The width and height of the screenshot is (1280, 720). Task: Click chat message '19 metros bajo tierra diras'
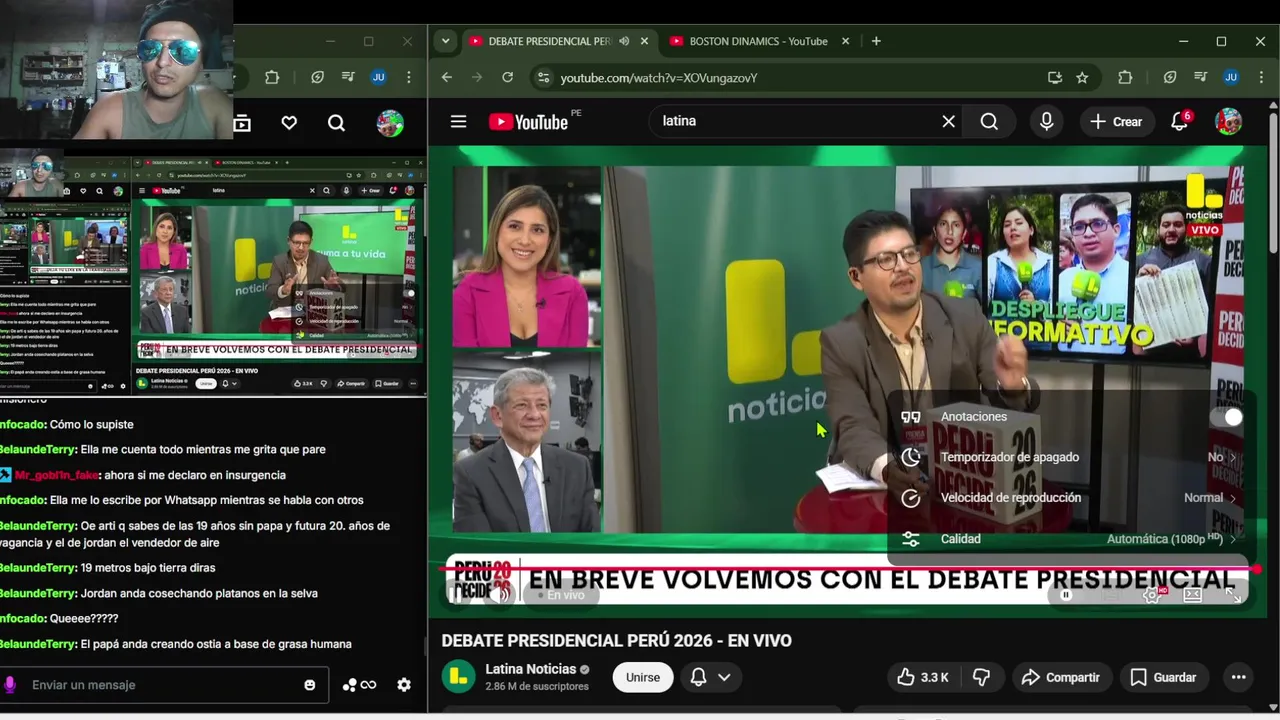pos(148,568)
